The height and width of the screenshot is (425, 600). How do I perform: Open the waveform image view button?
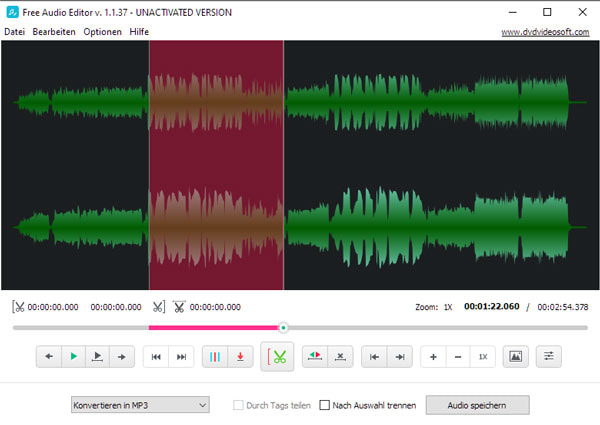tap(515, 356)
